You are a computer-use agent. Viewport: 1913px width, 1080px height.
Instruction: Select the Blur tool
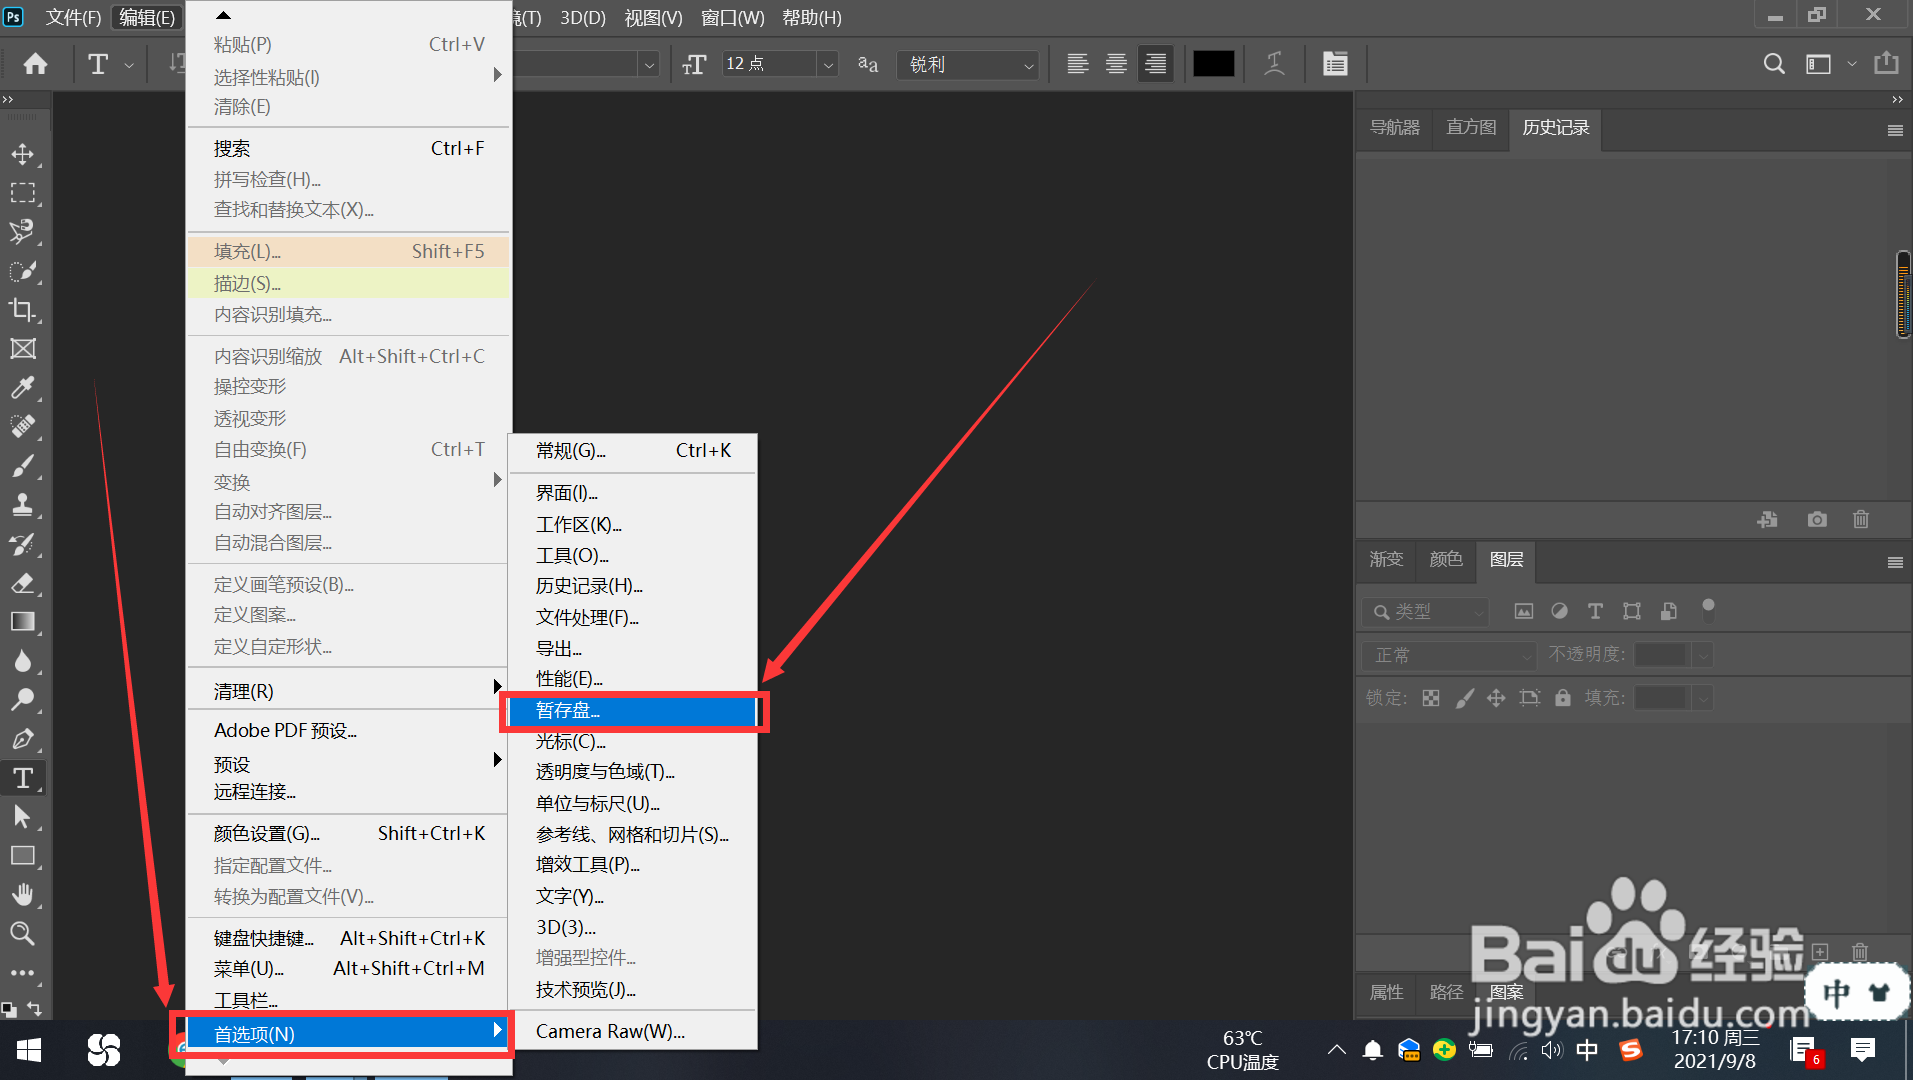click(23, 661)
